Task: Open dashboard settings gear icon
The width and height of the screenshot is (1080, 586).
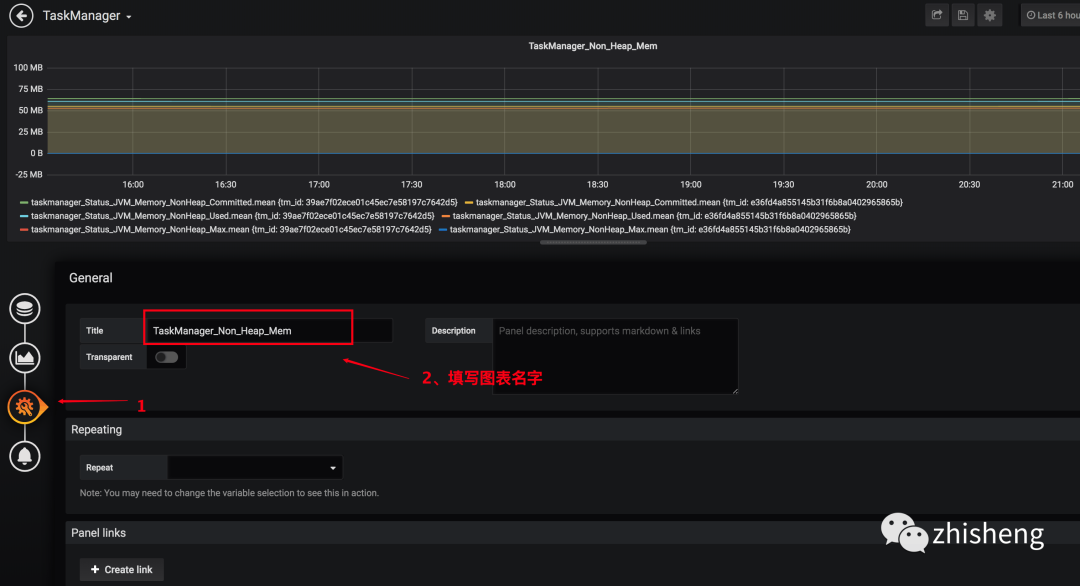Action: coord(990,15)
